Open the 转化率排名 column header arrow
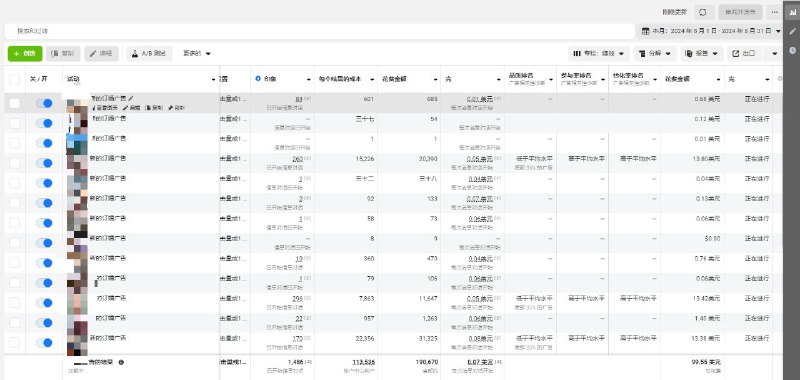 click(x=655, y=80)
